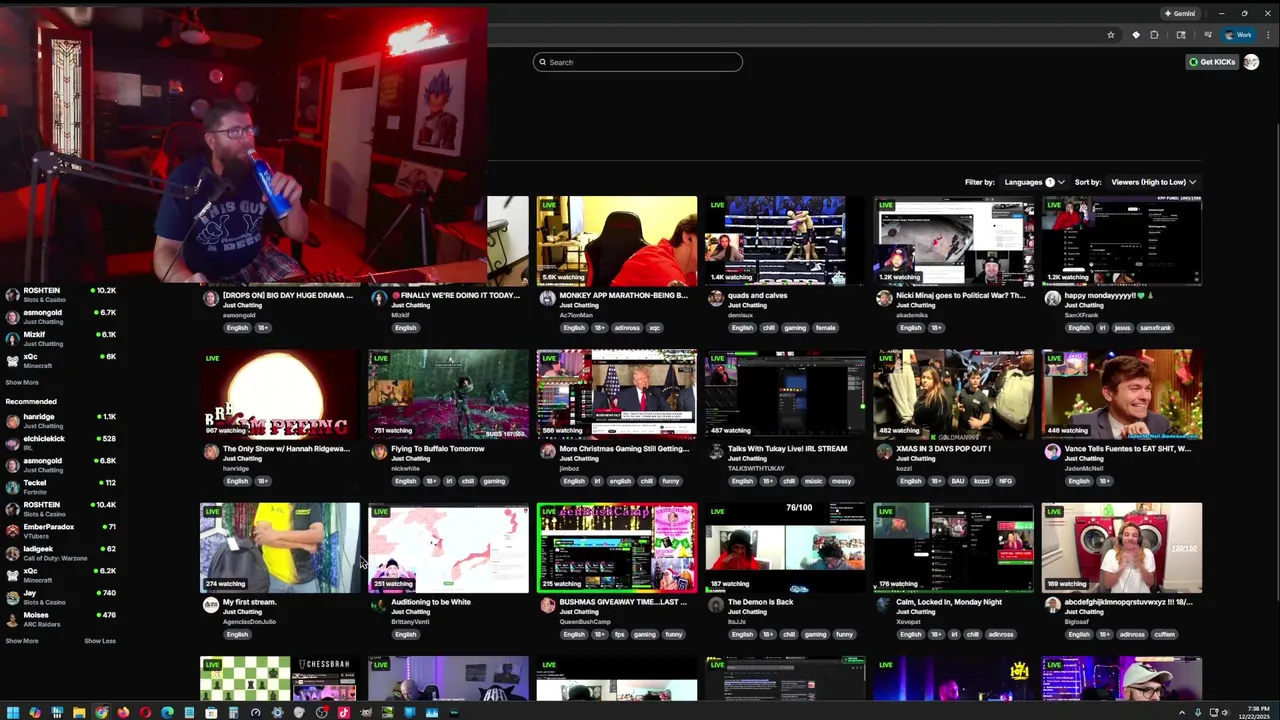Select NFG tag under XMAS IN 3 DAYS
Image resolution: width=1280 pixels, height=720 pixels.
[x=1005, y=481]
